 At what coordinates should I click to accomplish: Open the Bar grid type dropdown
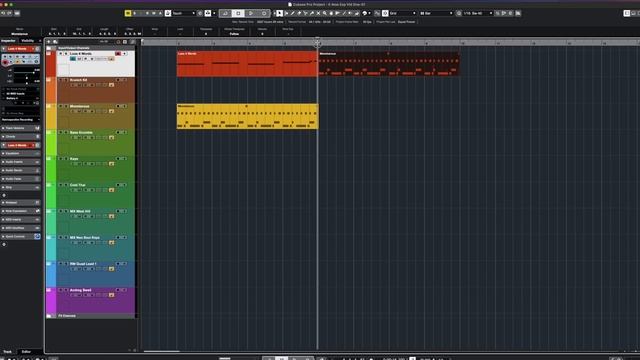click(x=436, y=13)
